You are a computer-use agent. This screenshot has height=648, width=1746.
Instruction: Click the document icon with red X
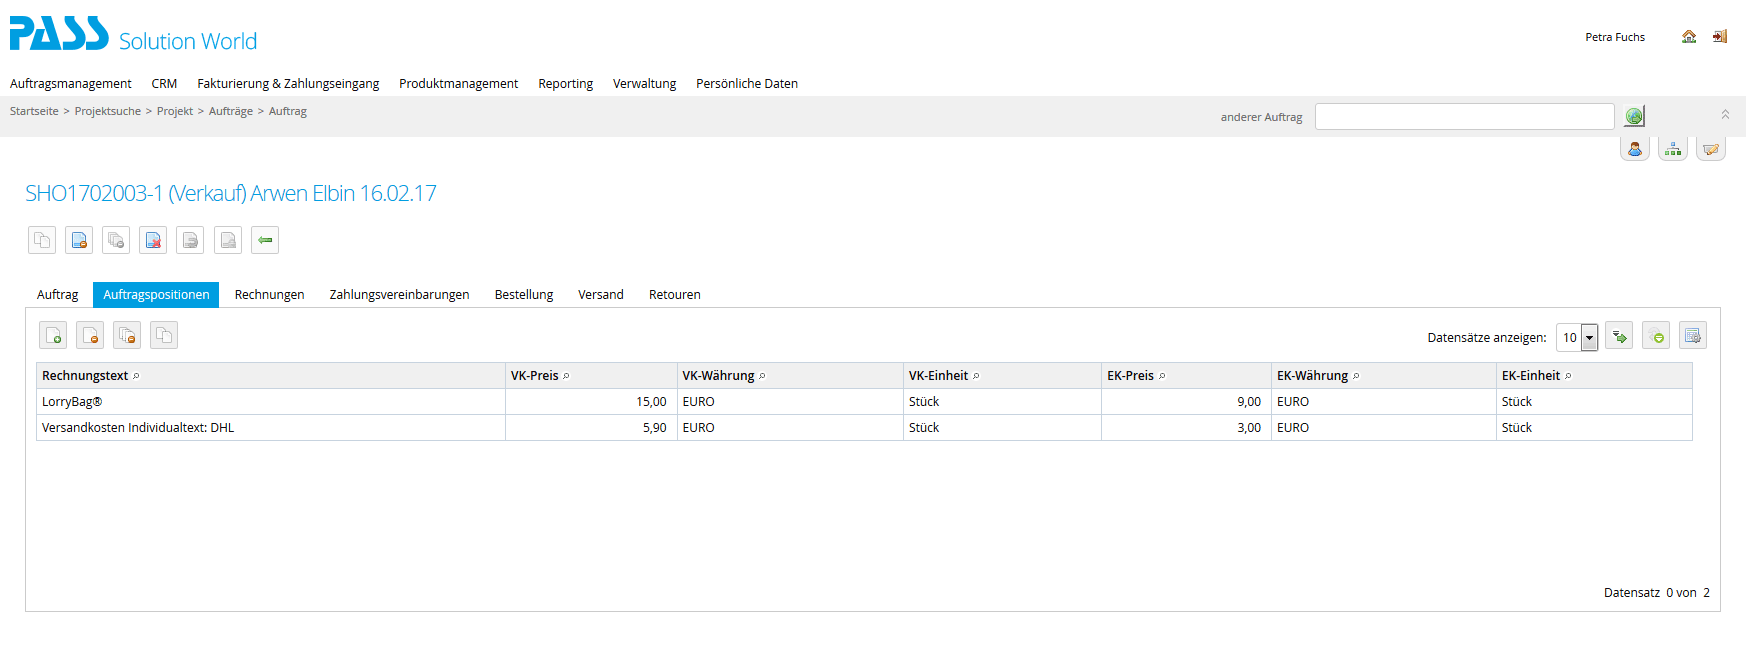[153, 240]
